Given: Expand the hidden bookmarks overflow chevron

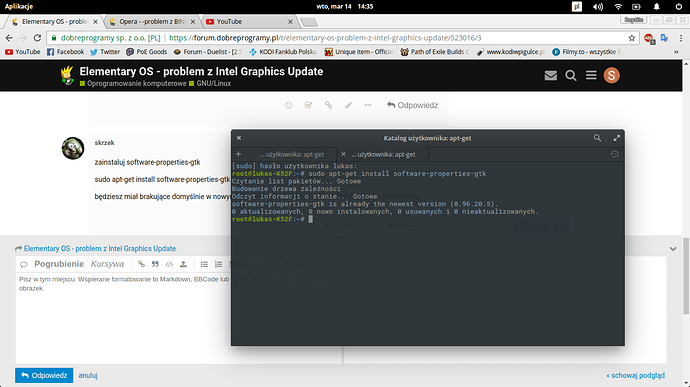Looking at the screenshot, I should point(676,52).
